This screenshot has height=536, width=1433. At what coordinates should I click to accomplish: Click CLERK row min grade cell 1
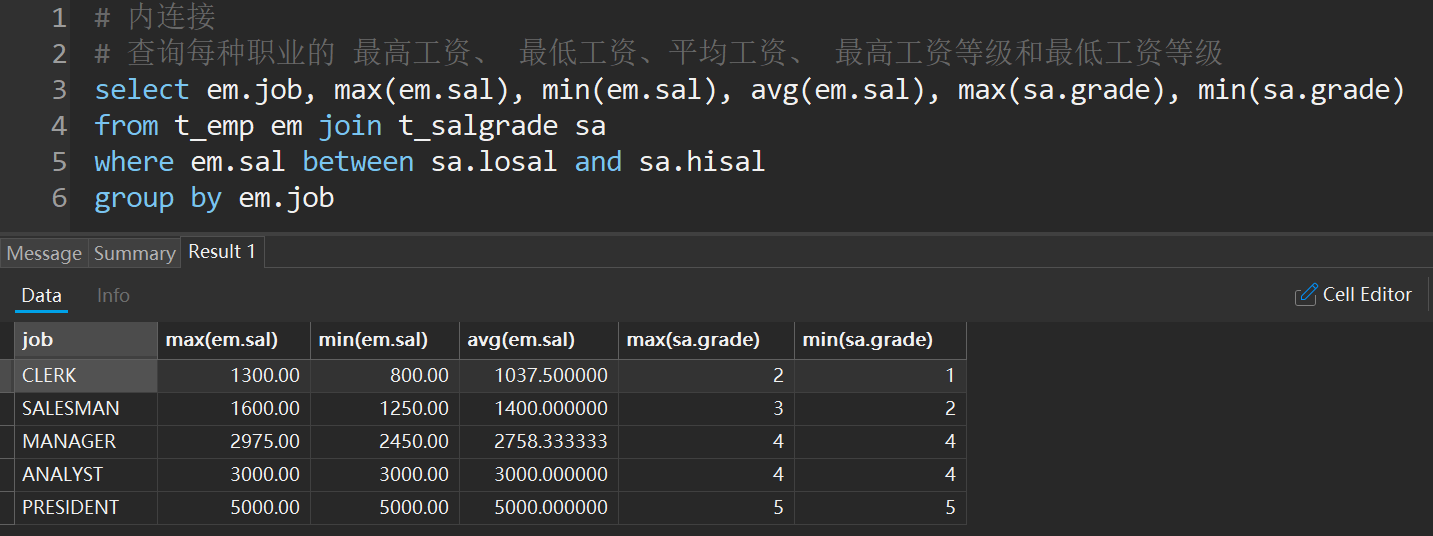[x=880, y=375]
